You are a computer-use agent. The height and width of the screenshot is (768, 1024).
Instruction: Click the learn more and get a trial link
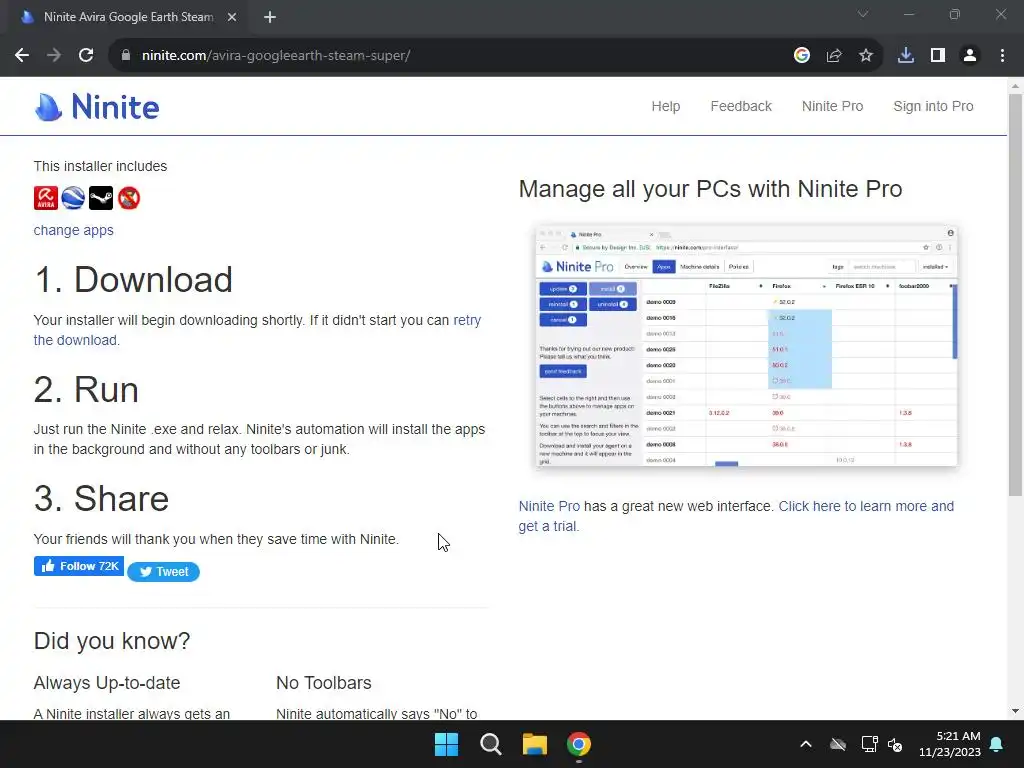point(866,507)
